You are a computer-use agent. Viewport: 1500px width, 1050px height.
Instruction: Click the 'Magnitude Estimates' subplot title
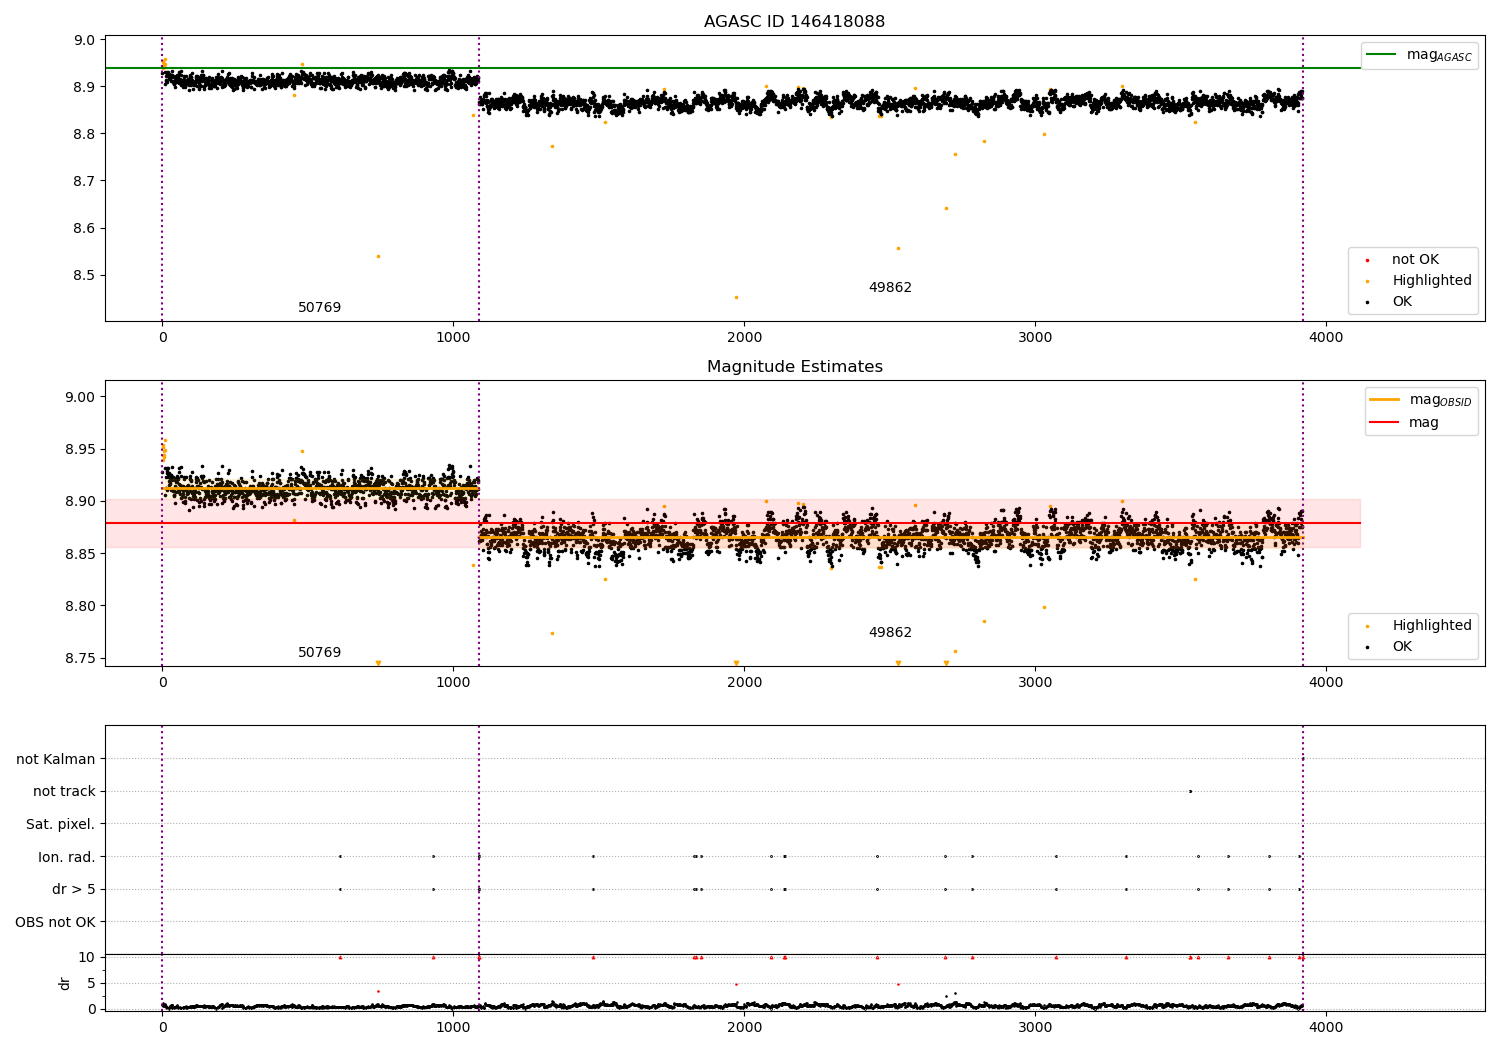click(x=794, y=367)
